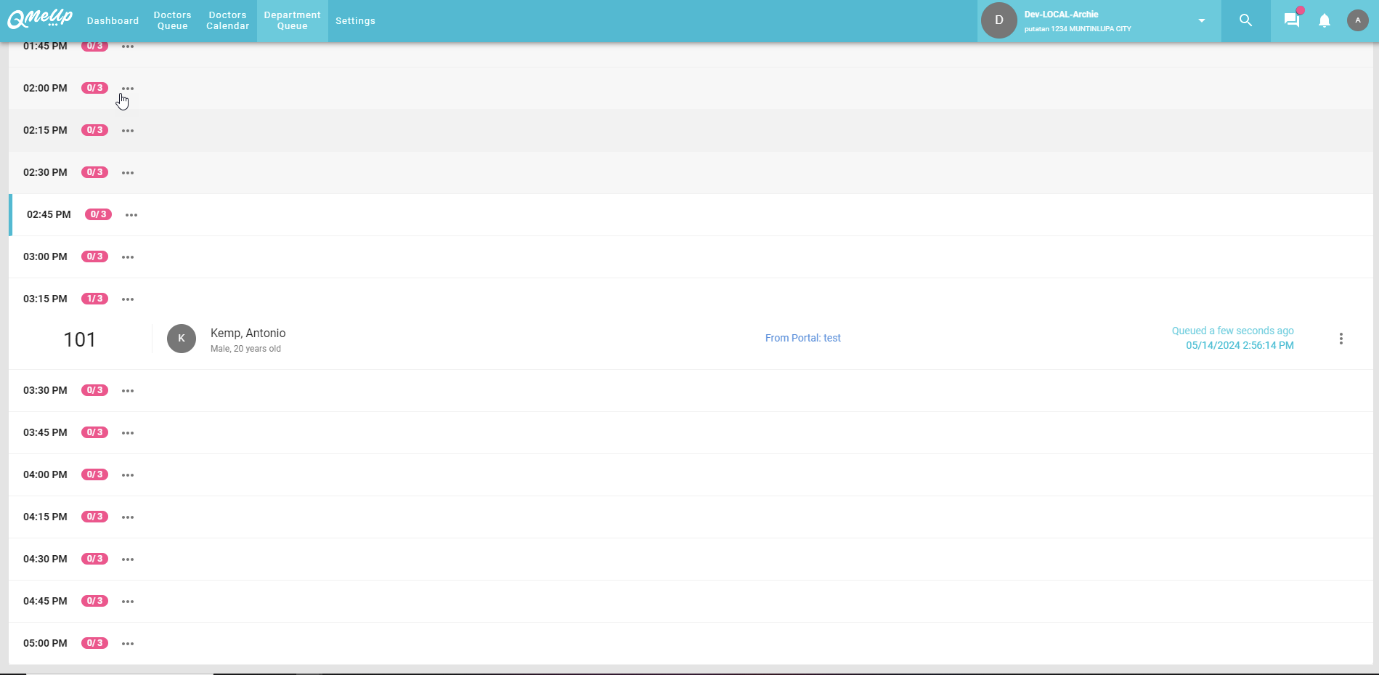Click the patient name Kemp, Antonio
The height and width of the screenshot is (675, 1379).
[248, 333]
